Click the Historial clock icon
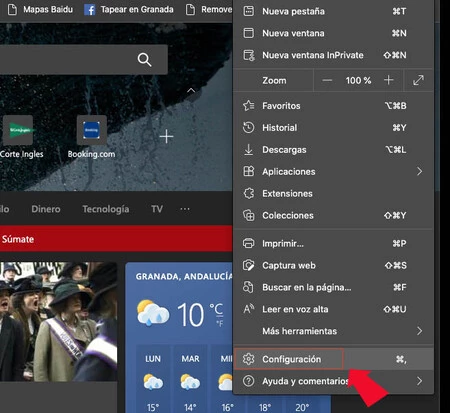The image size is (450, 413). 249,128
